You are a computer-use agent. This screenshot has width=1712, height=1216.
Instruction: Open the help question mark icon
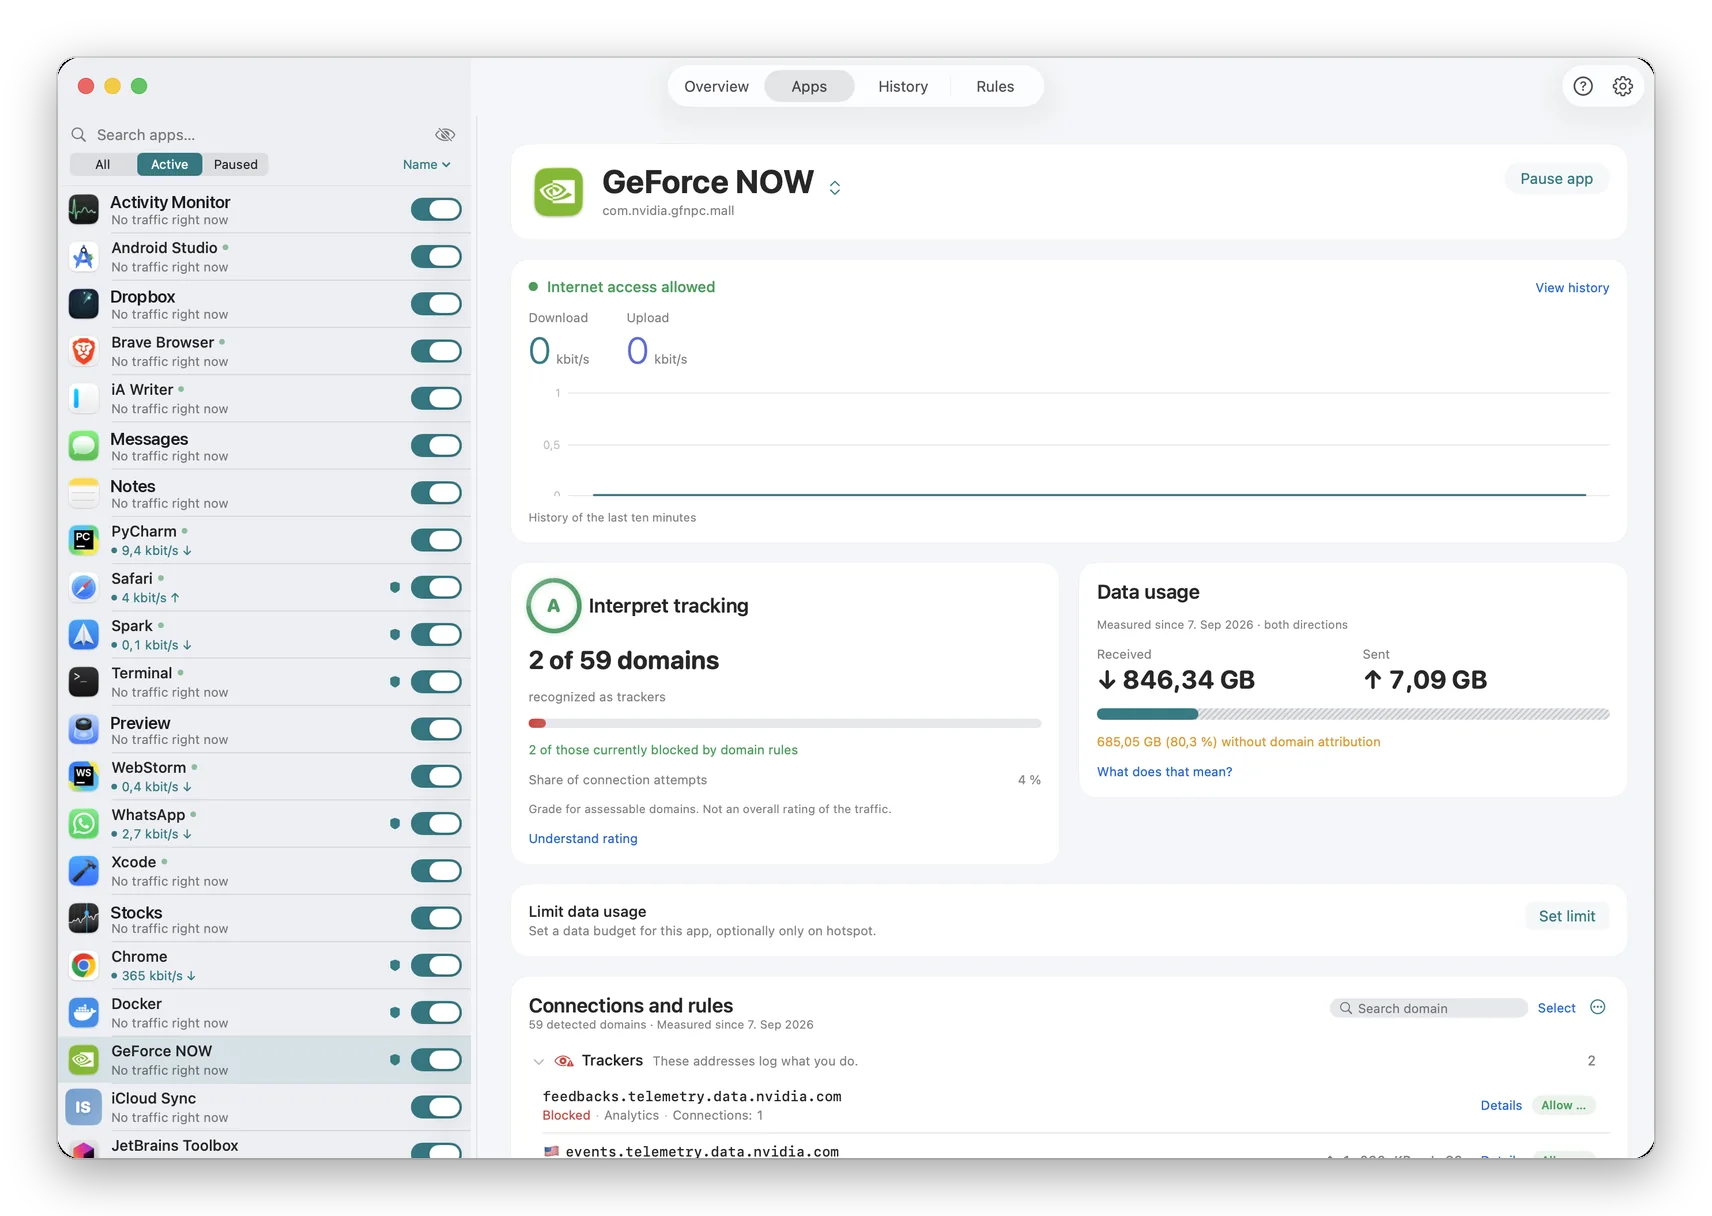(1582, 86)
